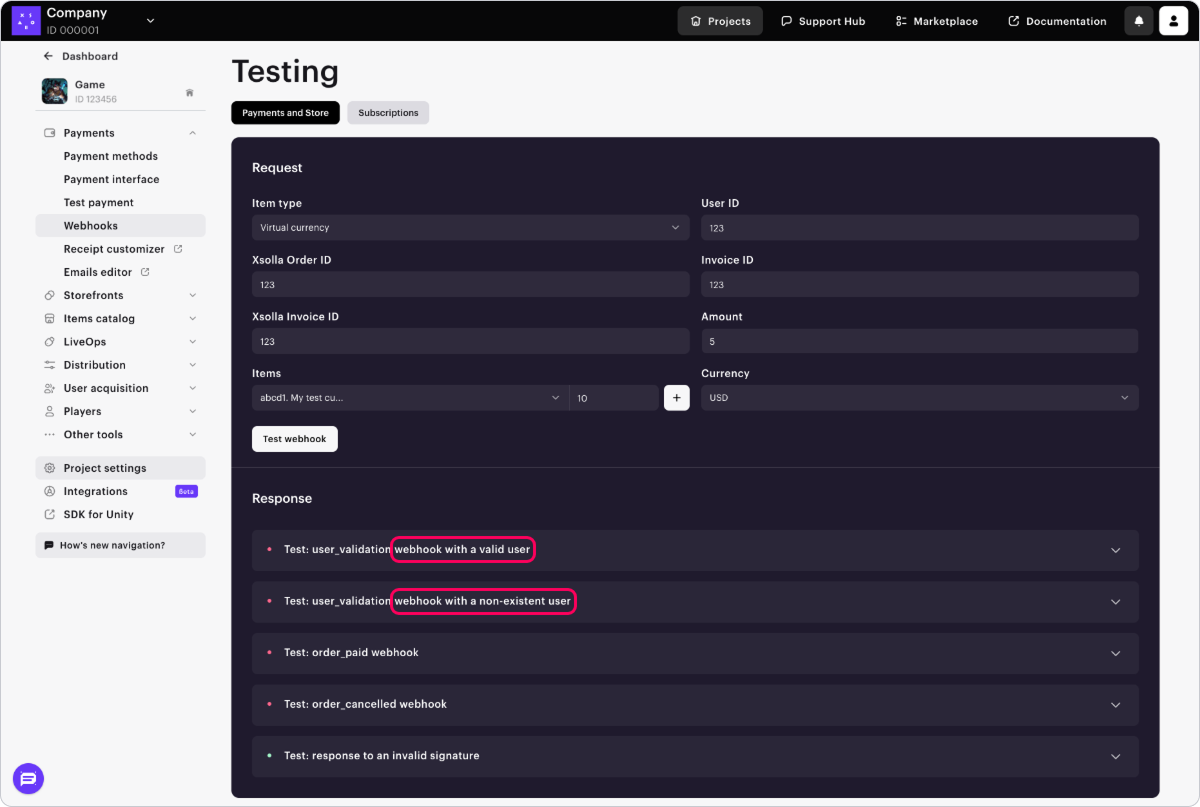This screenshot has height=807, width=1200.
Task: Click the Xsolla Invoice ID field
Action: (x=470, y=341)
